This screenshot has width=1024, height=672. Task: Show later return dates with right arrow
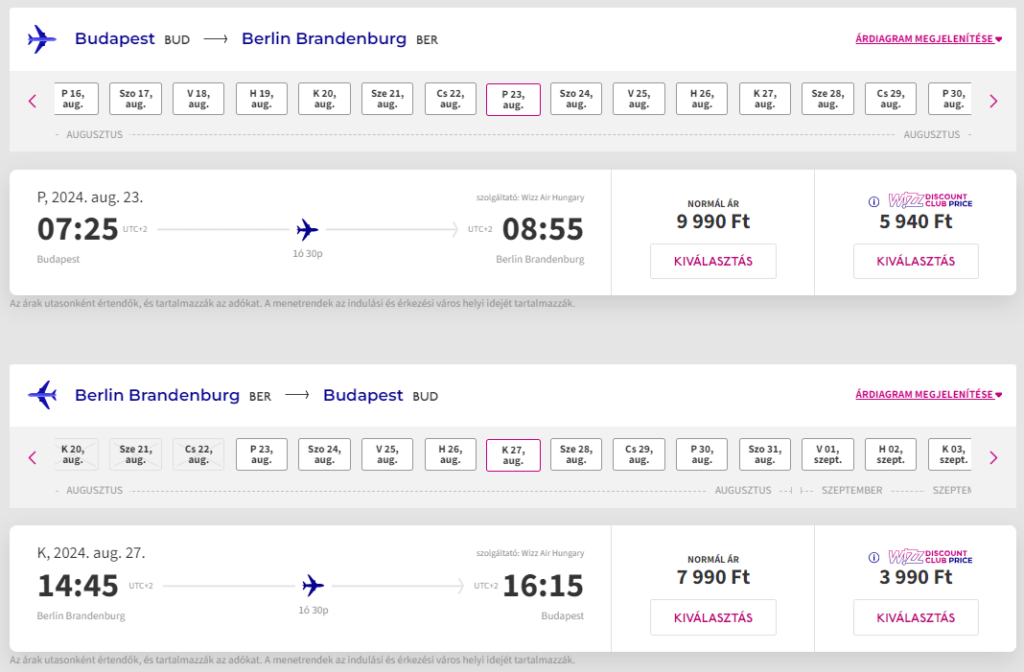[993, 458]
